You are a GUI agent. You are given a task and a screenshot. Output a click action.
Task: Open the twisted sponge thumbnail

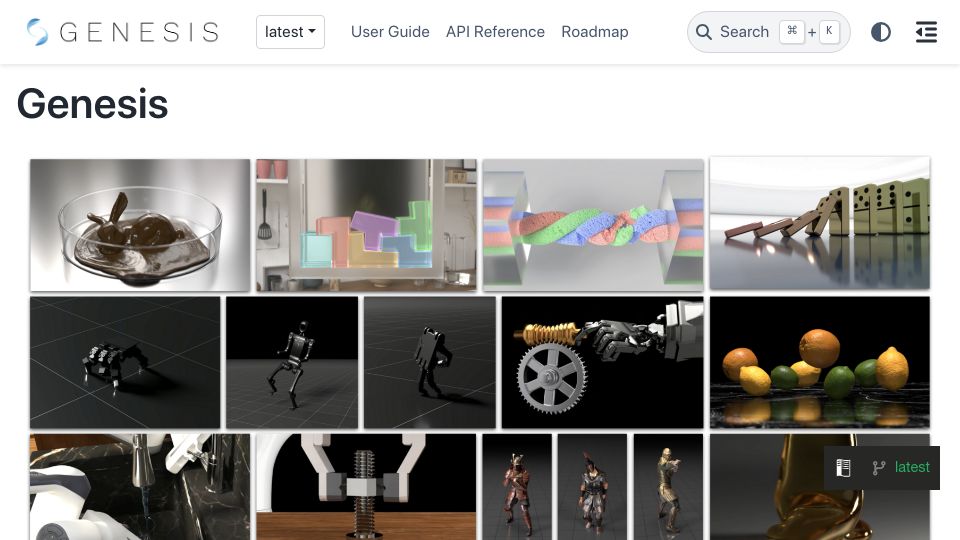593,225
